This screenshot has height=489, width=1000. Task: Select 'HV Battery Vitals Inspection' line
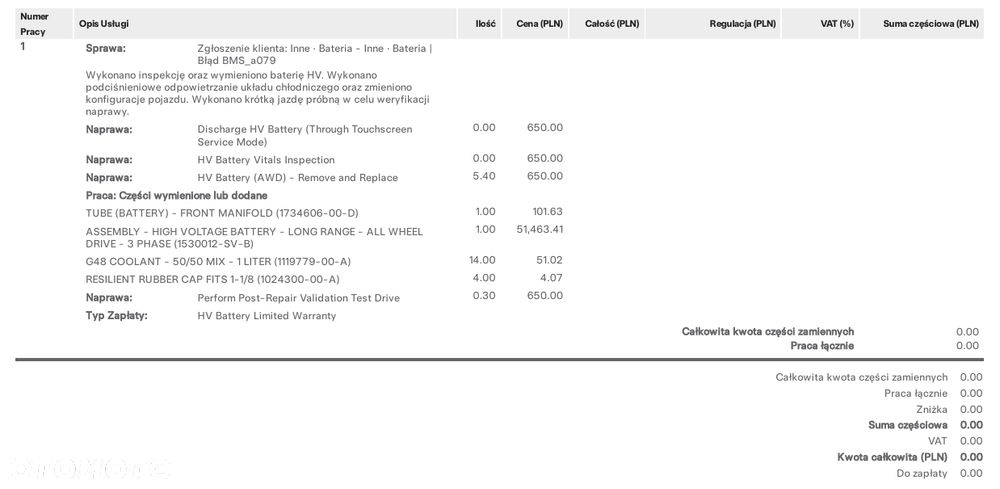coord(266,160)
